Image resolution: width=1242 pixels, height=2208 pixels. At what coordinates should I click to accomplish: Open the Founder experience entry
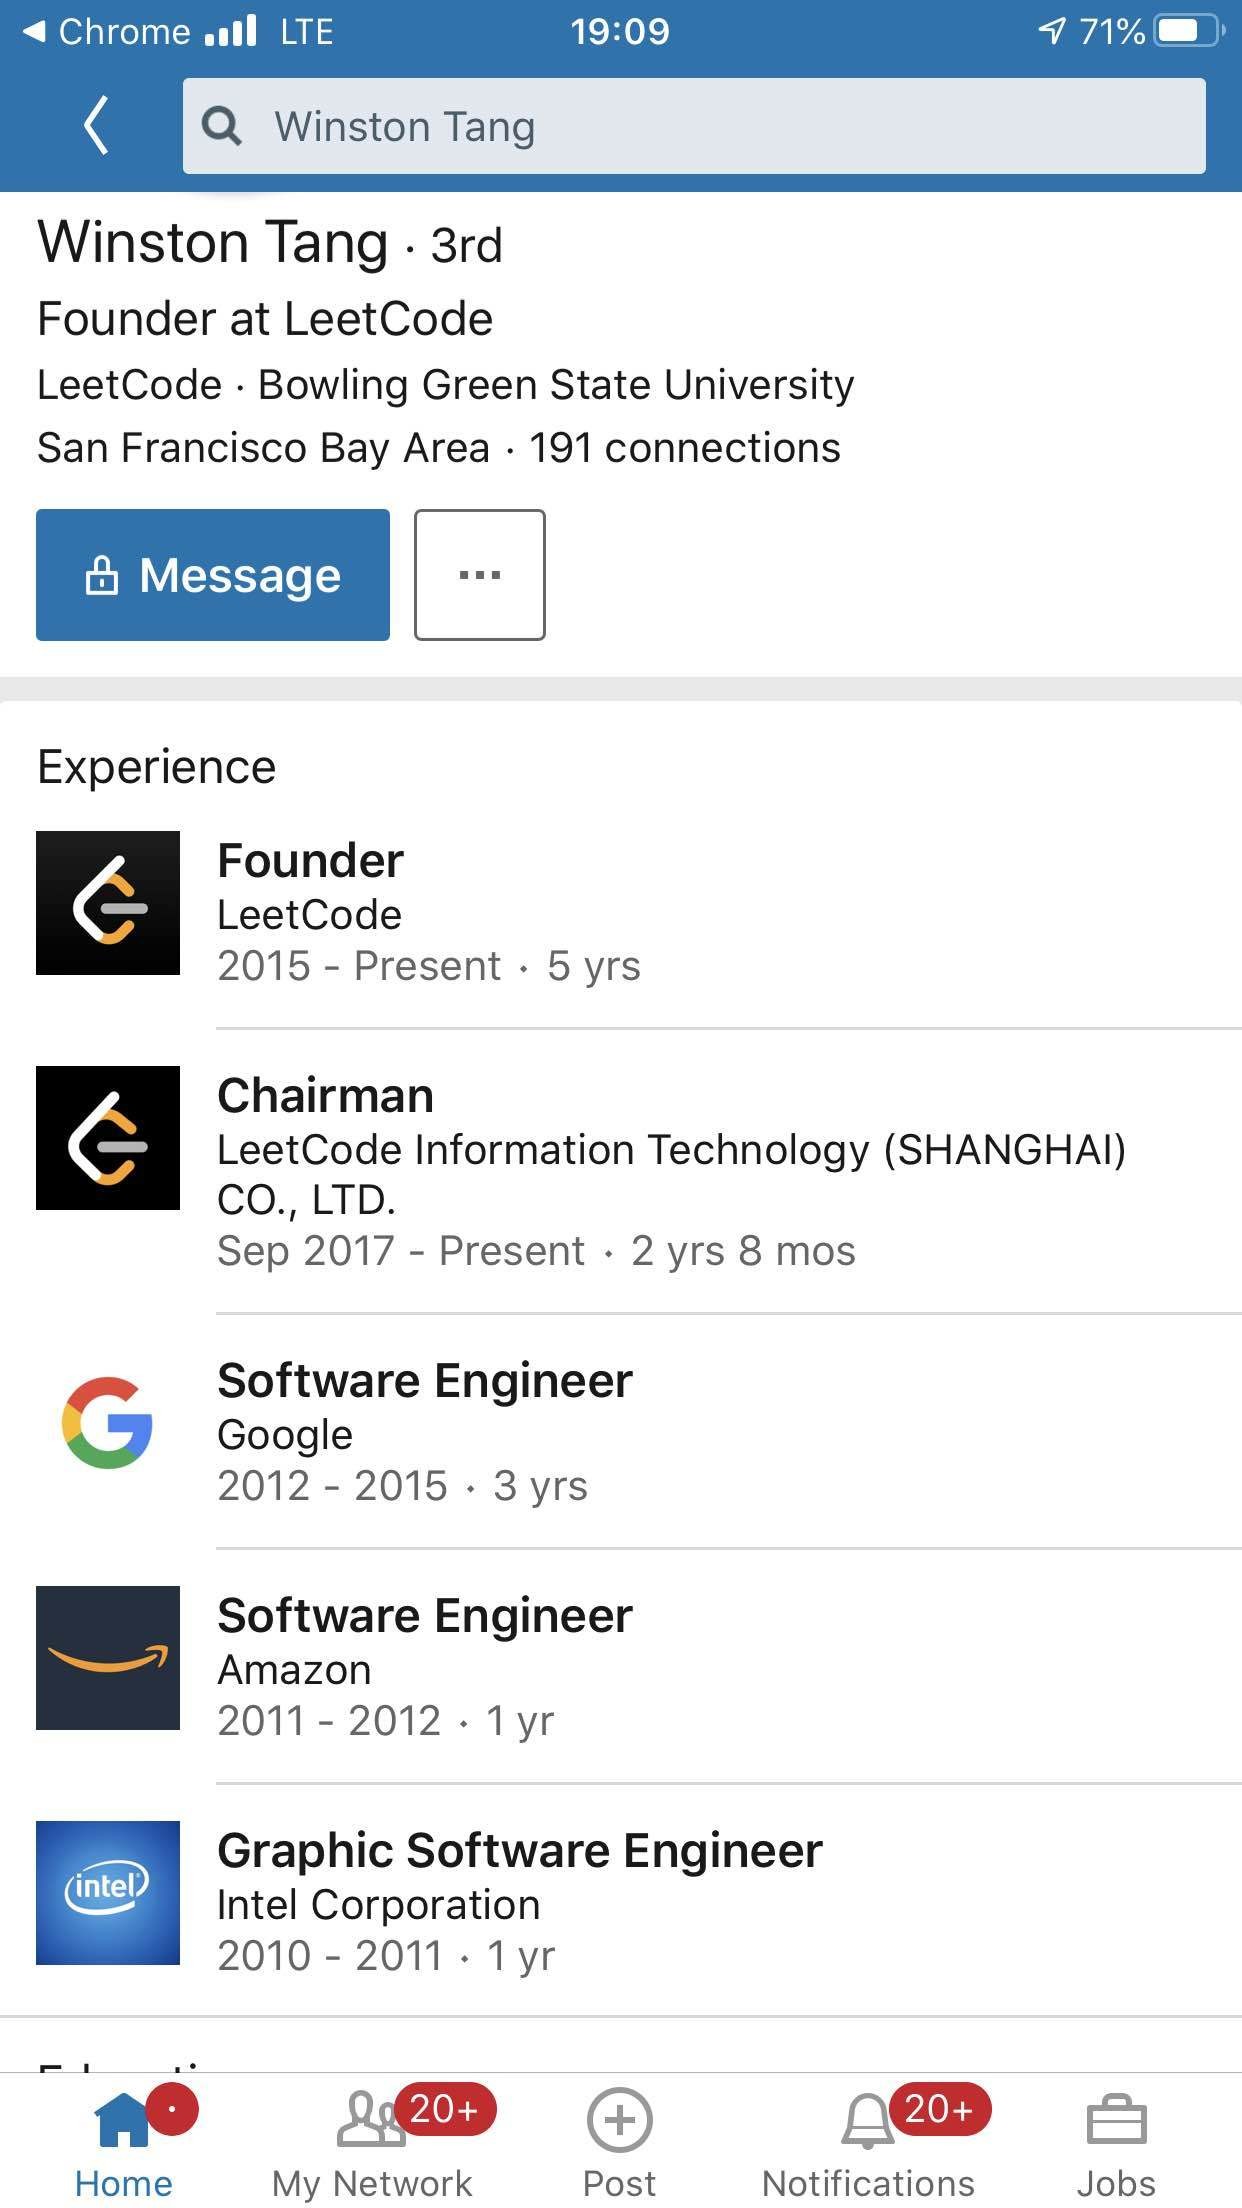click(311, 861)
